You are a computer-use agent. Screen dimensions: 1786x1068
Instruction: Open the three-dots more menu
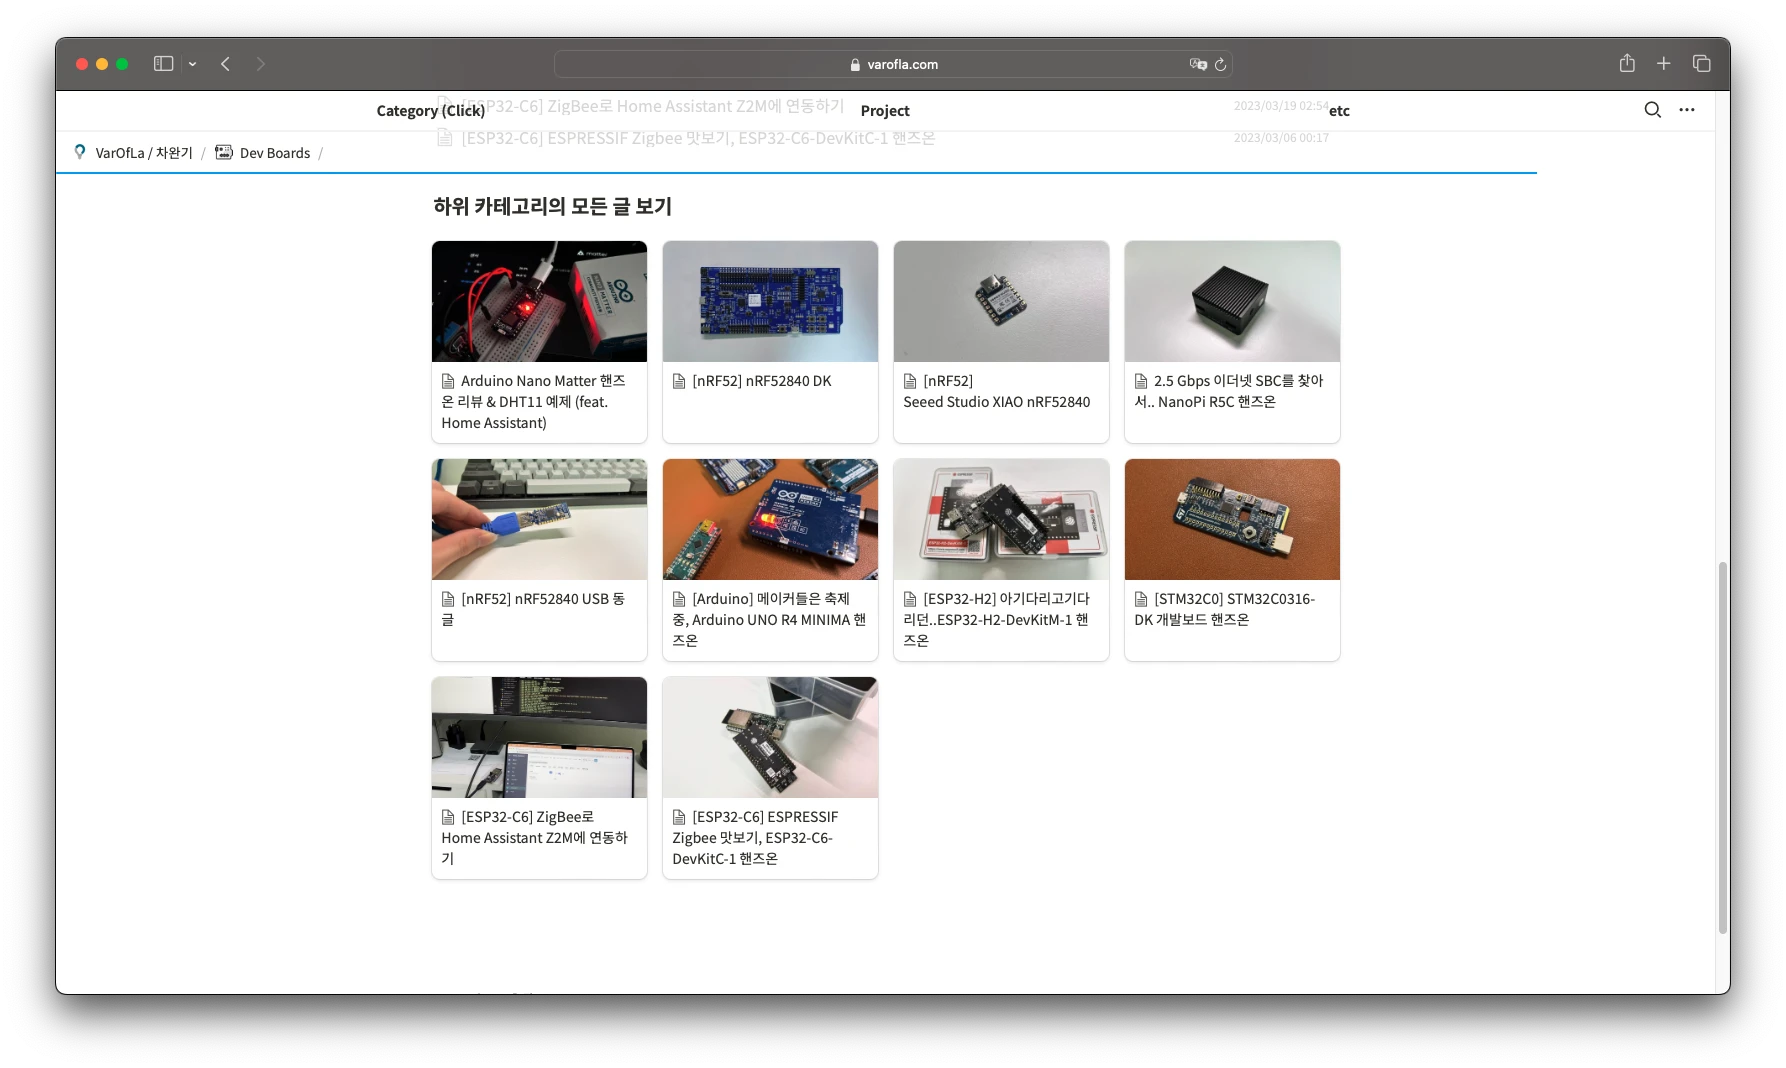pos(1687,110)
